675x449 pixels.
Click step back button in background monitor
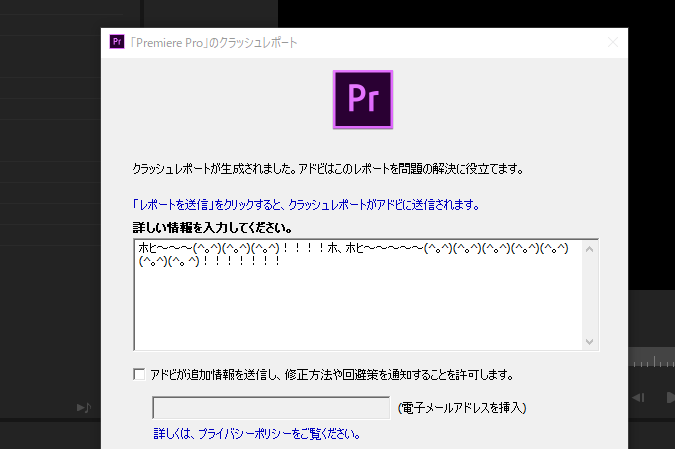click(638, 397)
